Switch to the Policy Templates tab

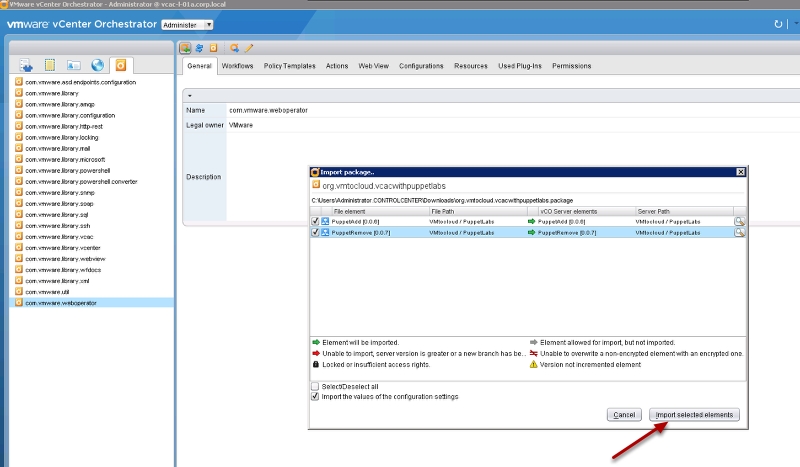coord(289,66)
